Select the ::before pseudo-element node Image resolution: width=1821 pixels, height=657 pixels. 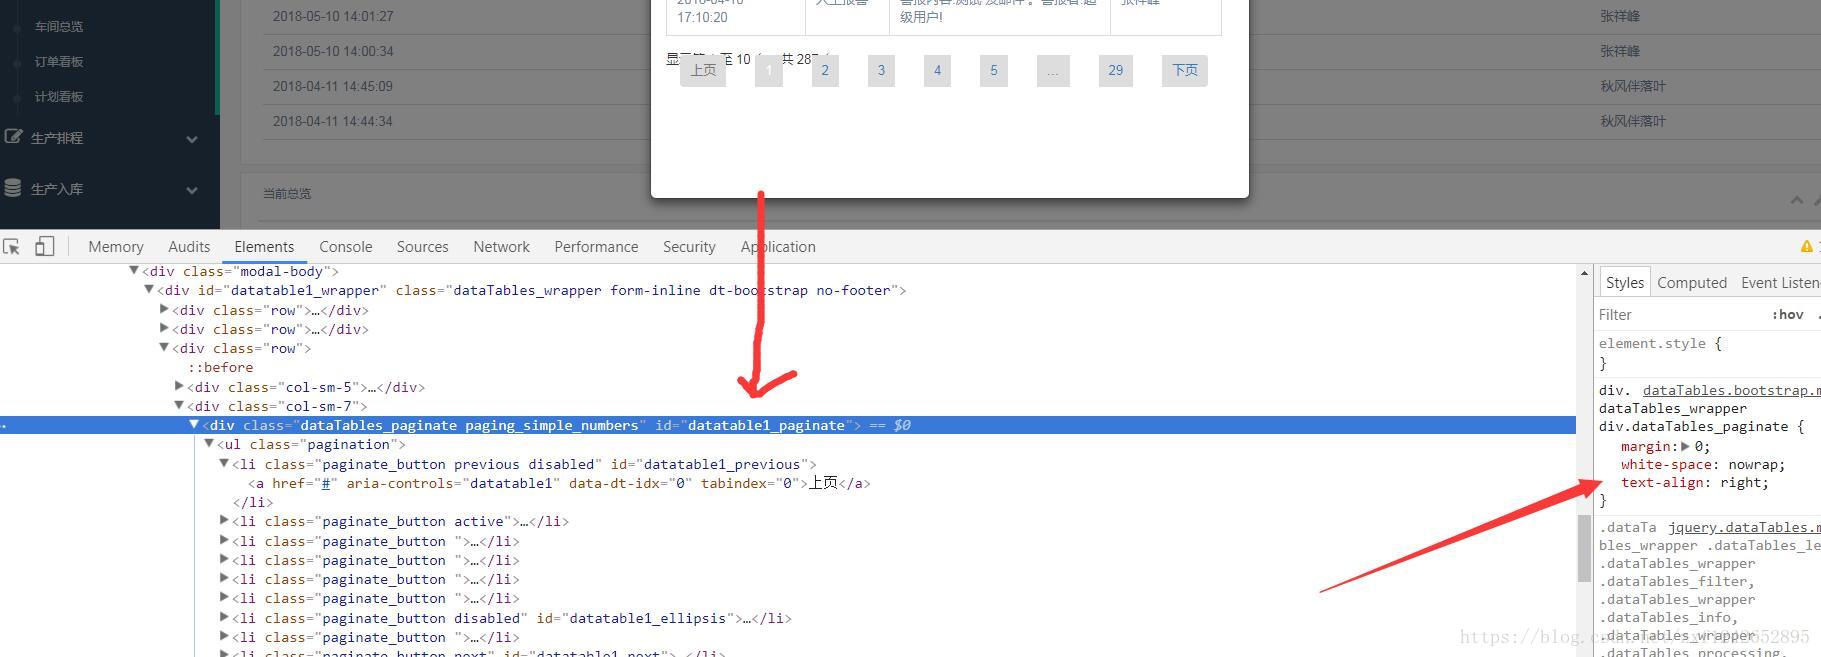coord(220,367)
